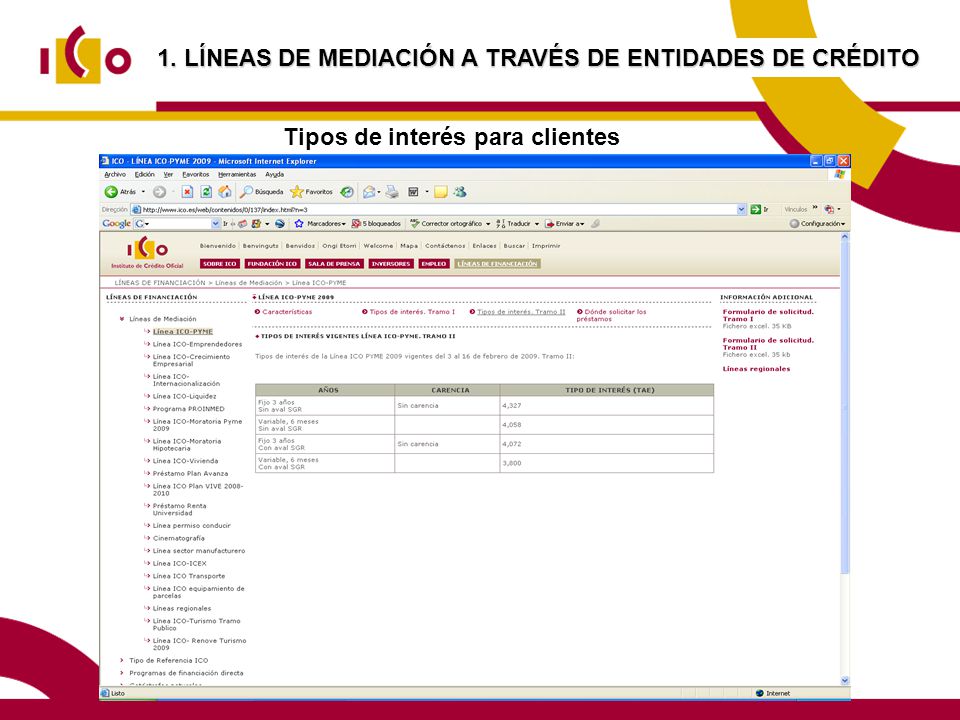Click Marcadores star bookmark icon
960x720 pixels.
pos(299,223)
